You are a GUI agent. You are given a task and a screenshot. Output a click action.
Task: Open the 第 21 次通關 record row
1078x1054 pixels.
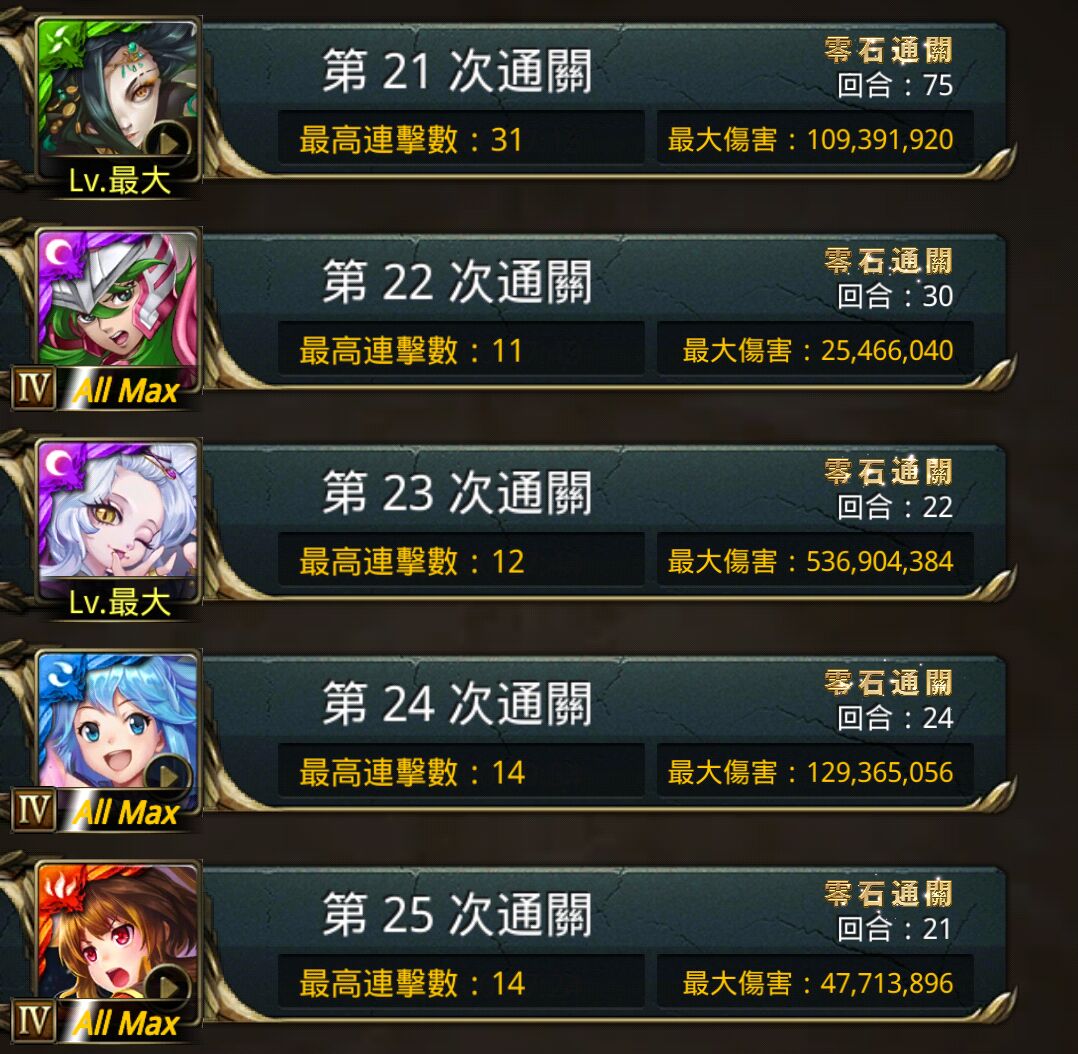click(605, 100)
